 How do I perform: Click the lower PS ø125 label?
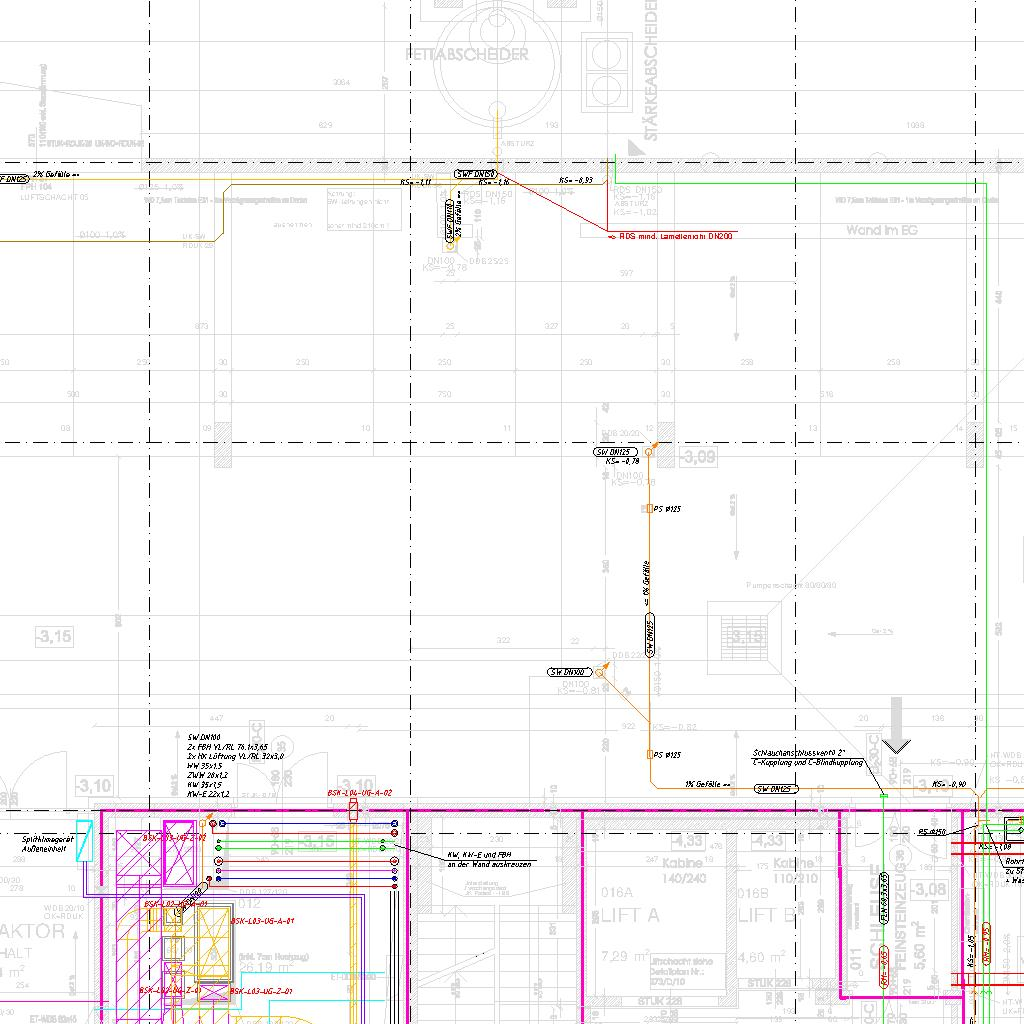tap(667, 755)
